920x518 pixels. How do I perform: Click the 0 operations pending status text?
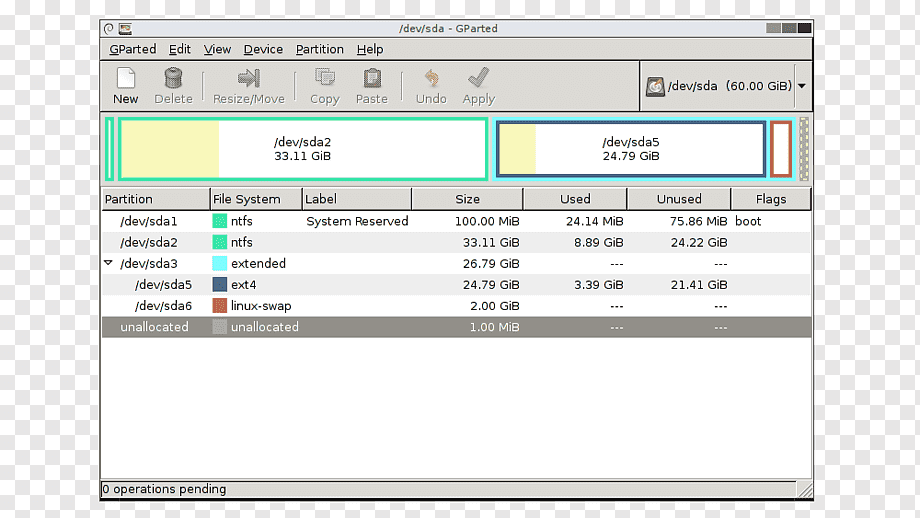point(164,489)
